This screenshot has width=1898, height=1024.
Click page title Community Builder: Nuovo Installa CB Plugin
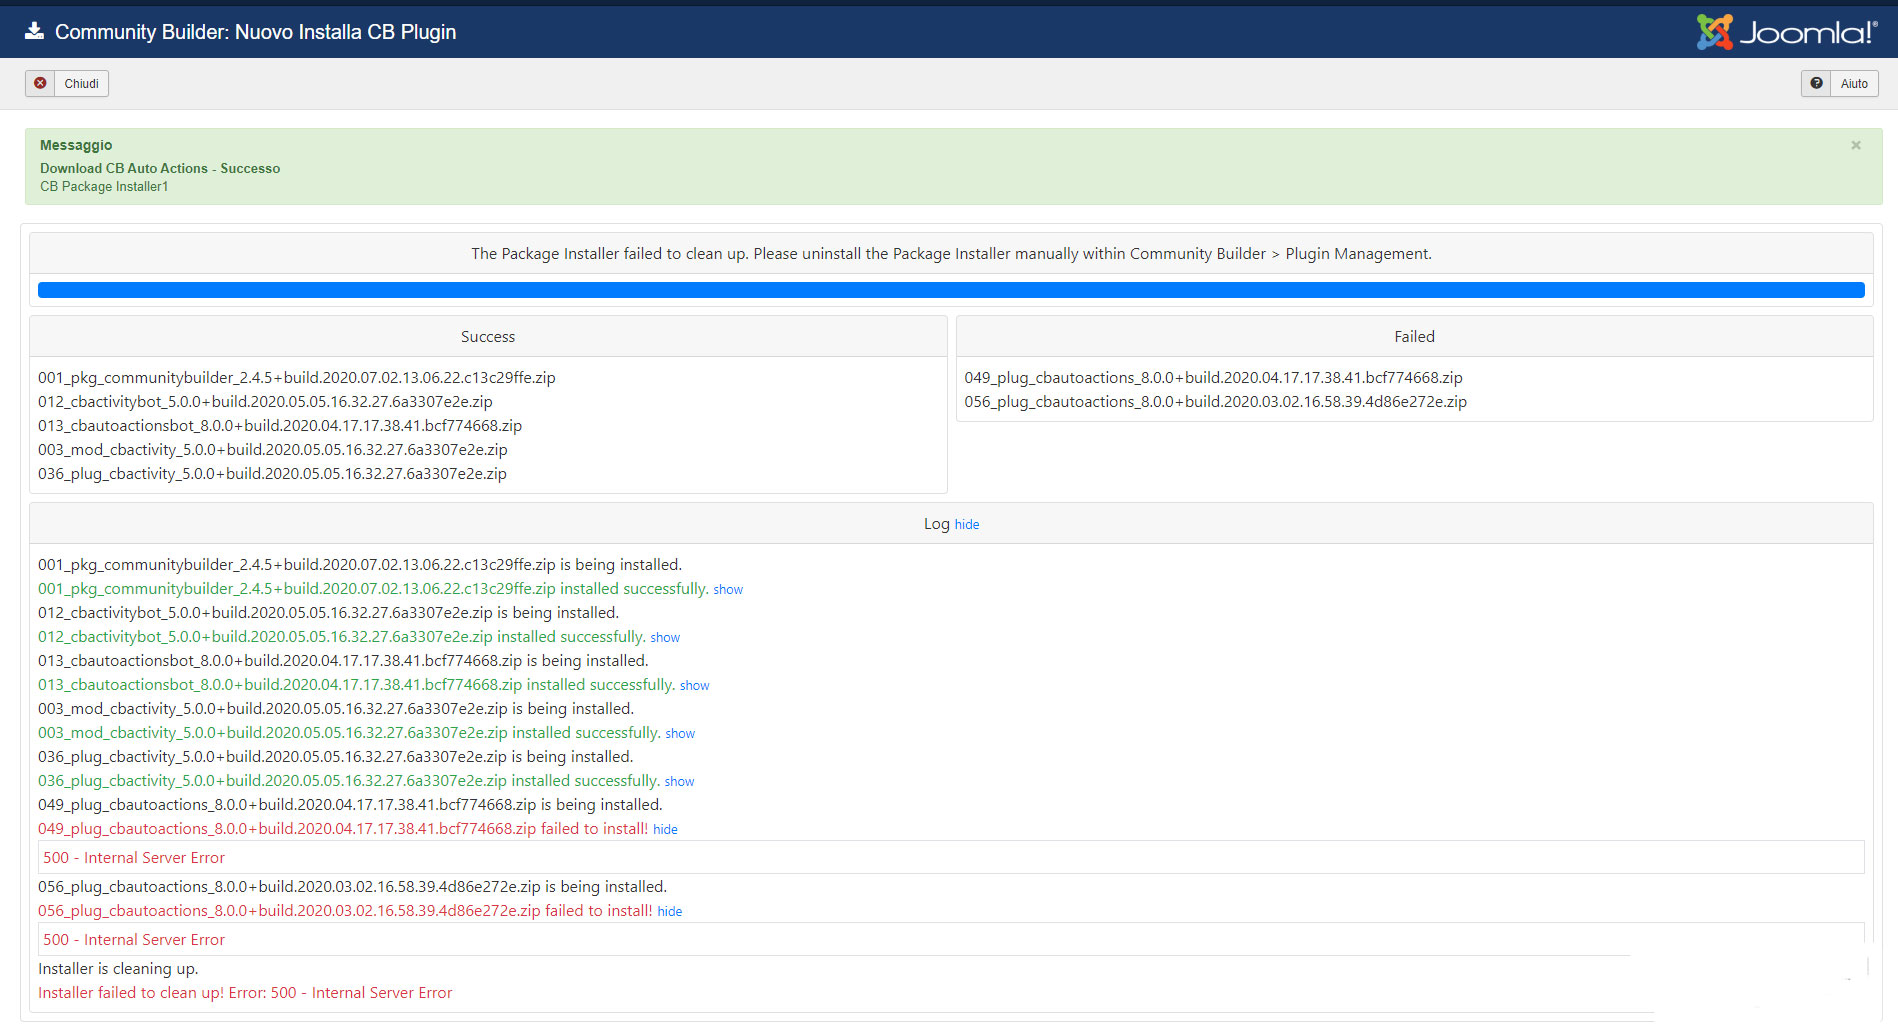255,32
